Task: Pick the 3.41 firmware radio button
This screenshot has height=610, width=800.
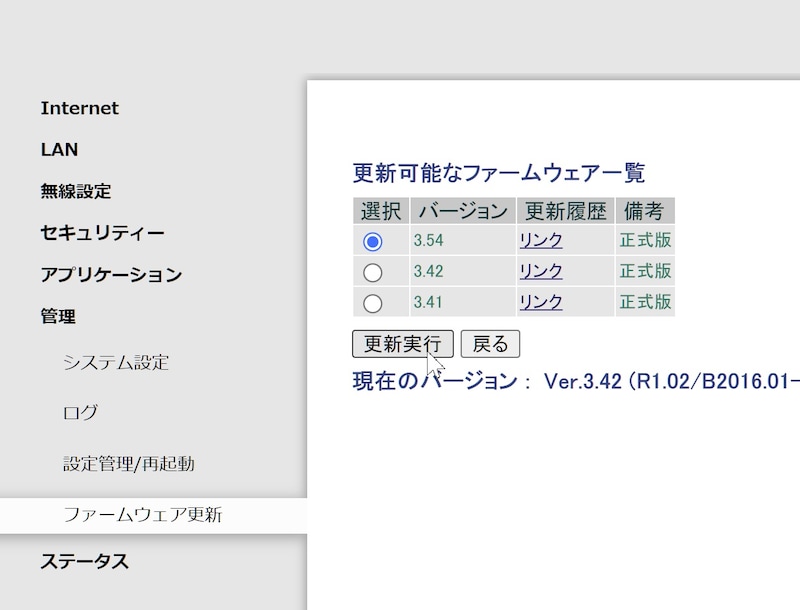Action: tap(373, 302)
